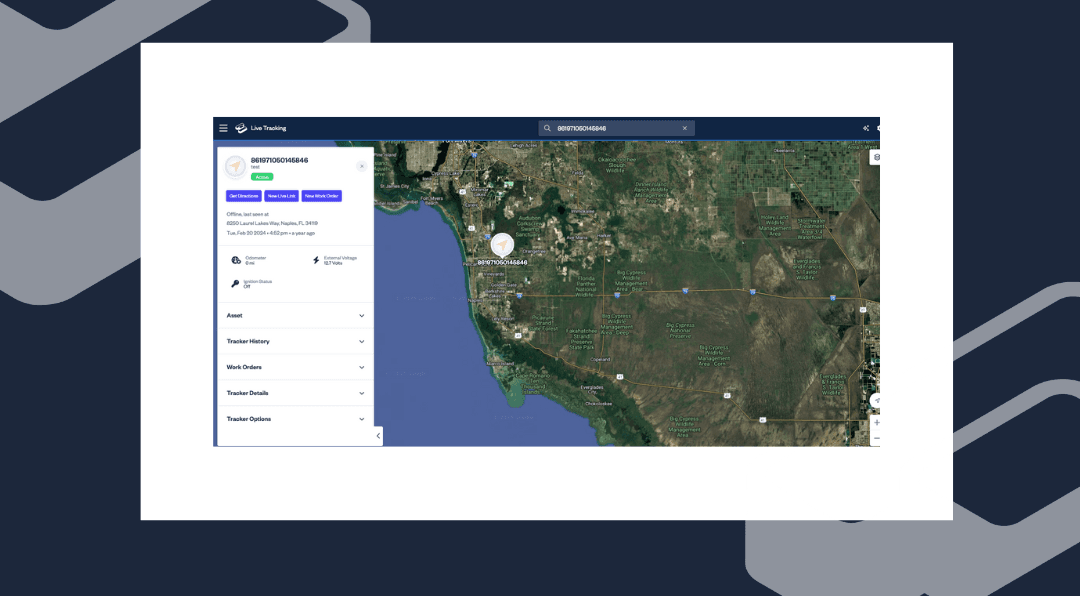Click the tracker marker on the map
1080x596 pixels.
502,246
